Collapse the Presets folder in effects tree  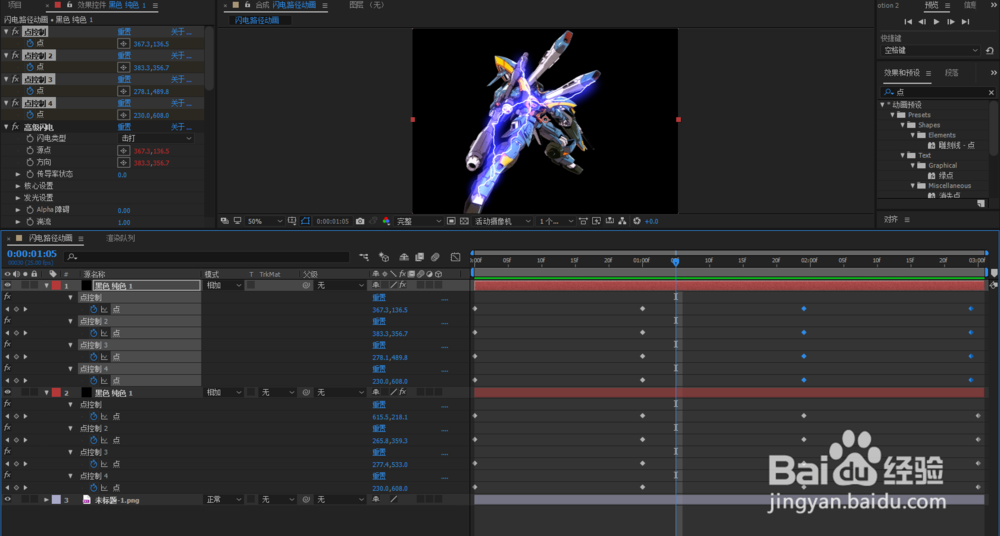tap(893, 115)
